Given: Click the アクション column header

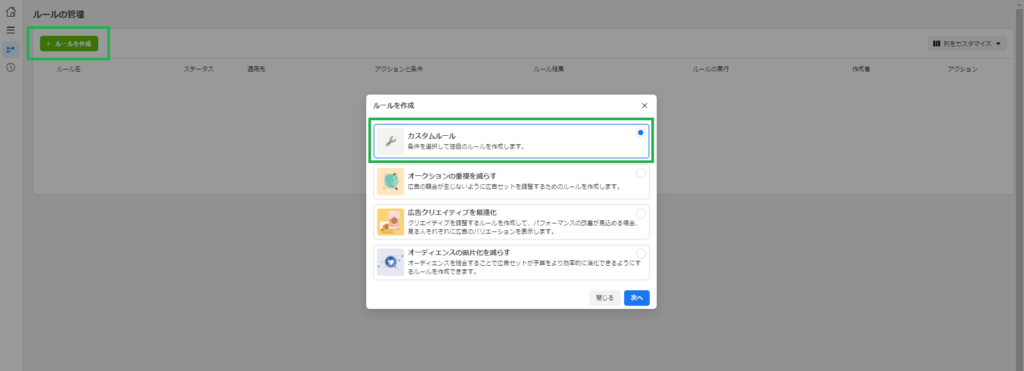Looking at the screenshot, I should (963, 69).
